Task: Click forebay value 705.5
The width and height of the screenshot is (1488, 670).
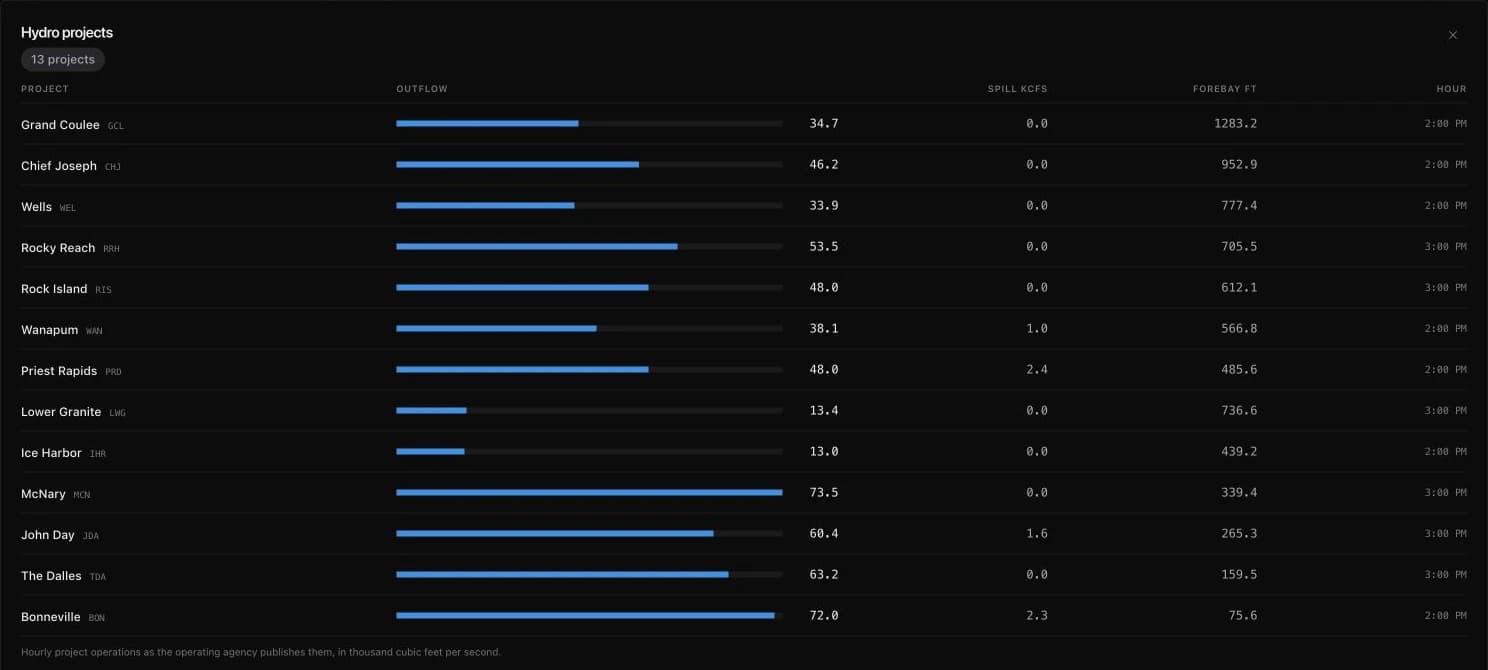Action: click(1240, 247)
